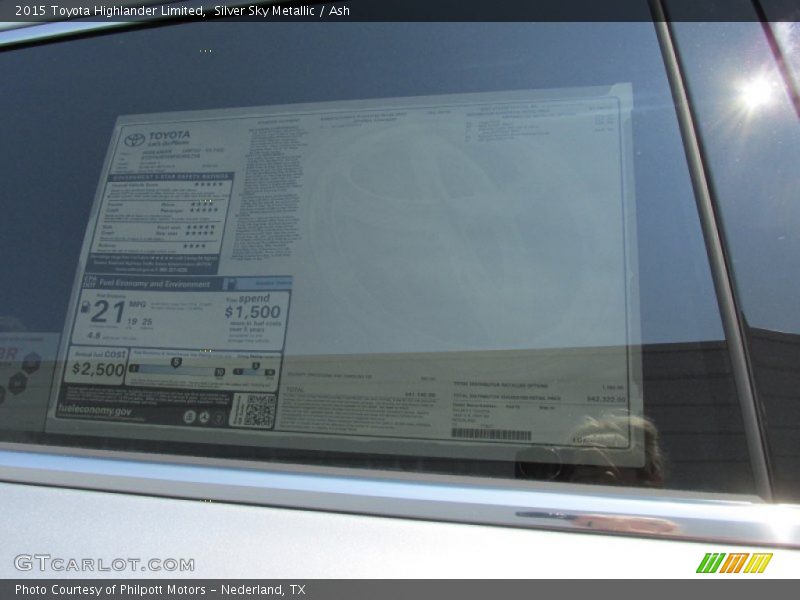Click the $2,500 annual fuel cost box
The height and width of the screenshot is (600, 800).
97,368
